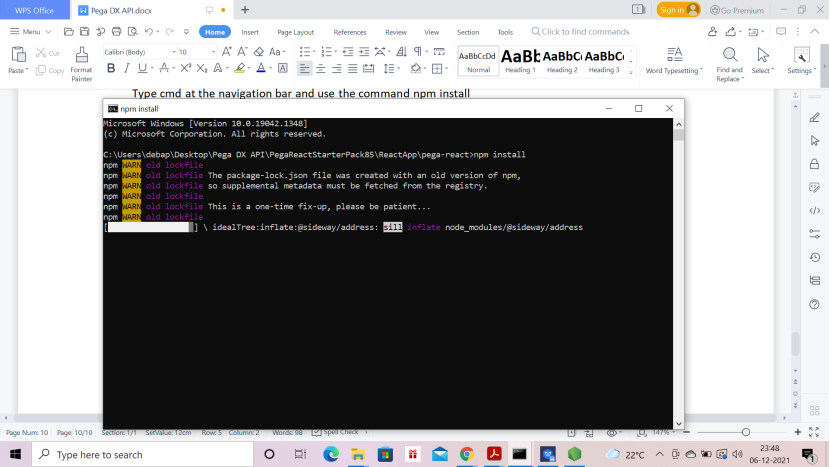Open a new document tab with plus

click(245, 10)
